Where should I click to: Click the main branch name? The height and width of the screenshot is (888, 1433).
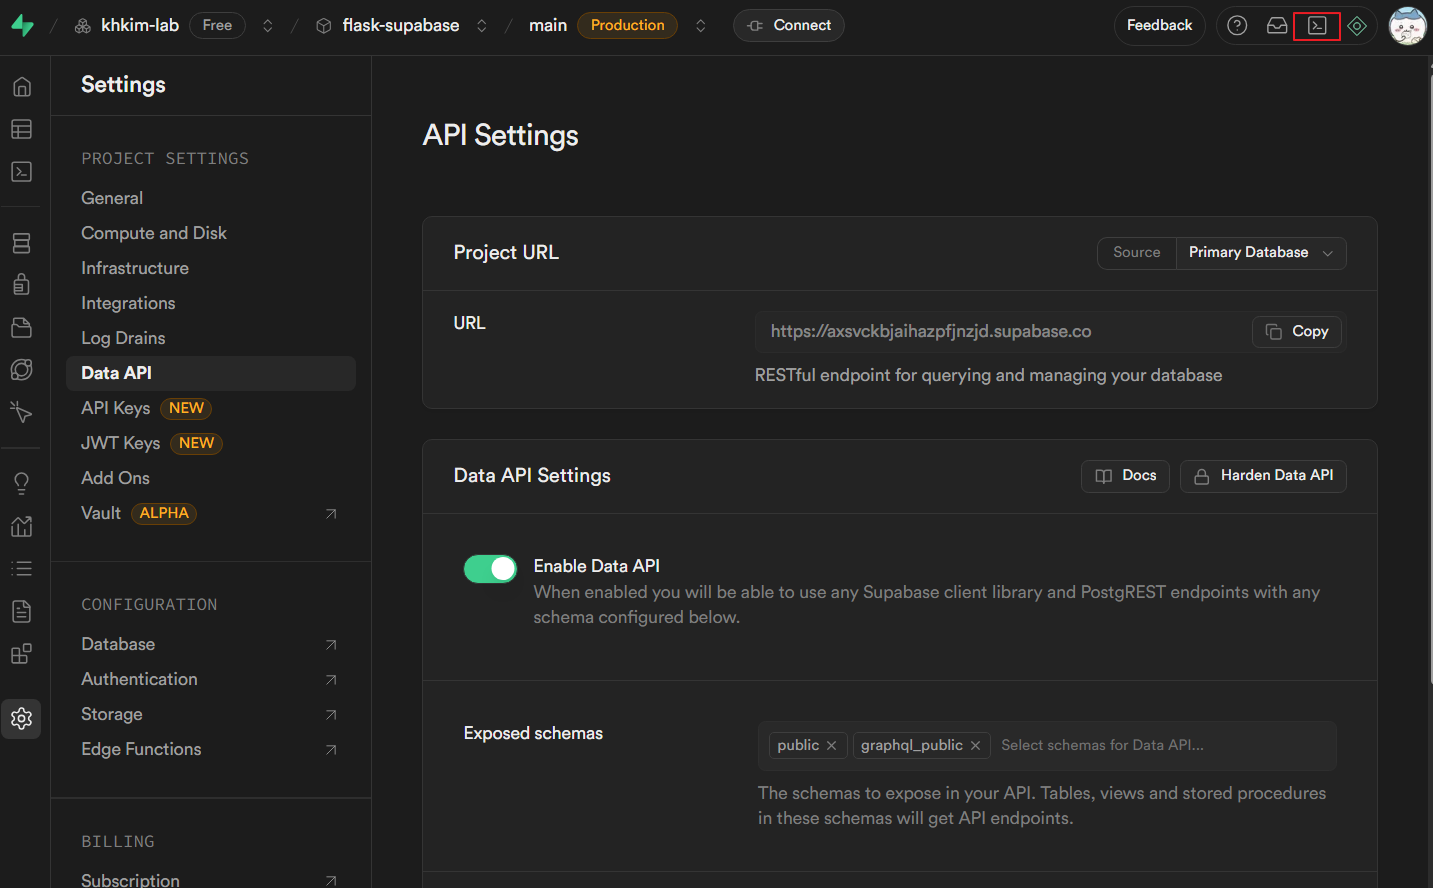[x=548, y=26]
